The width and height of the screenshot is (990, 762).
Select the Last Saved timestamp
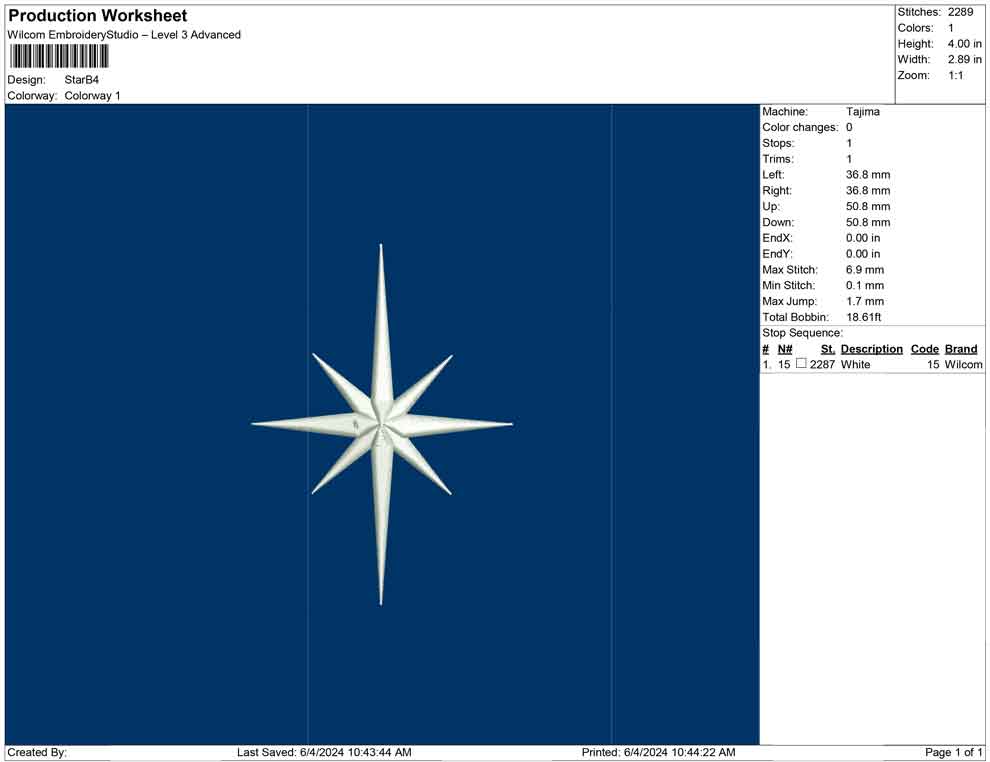pos(321,751)
